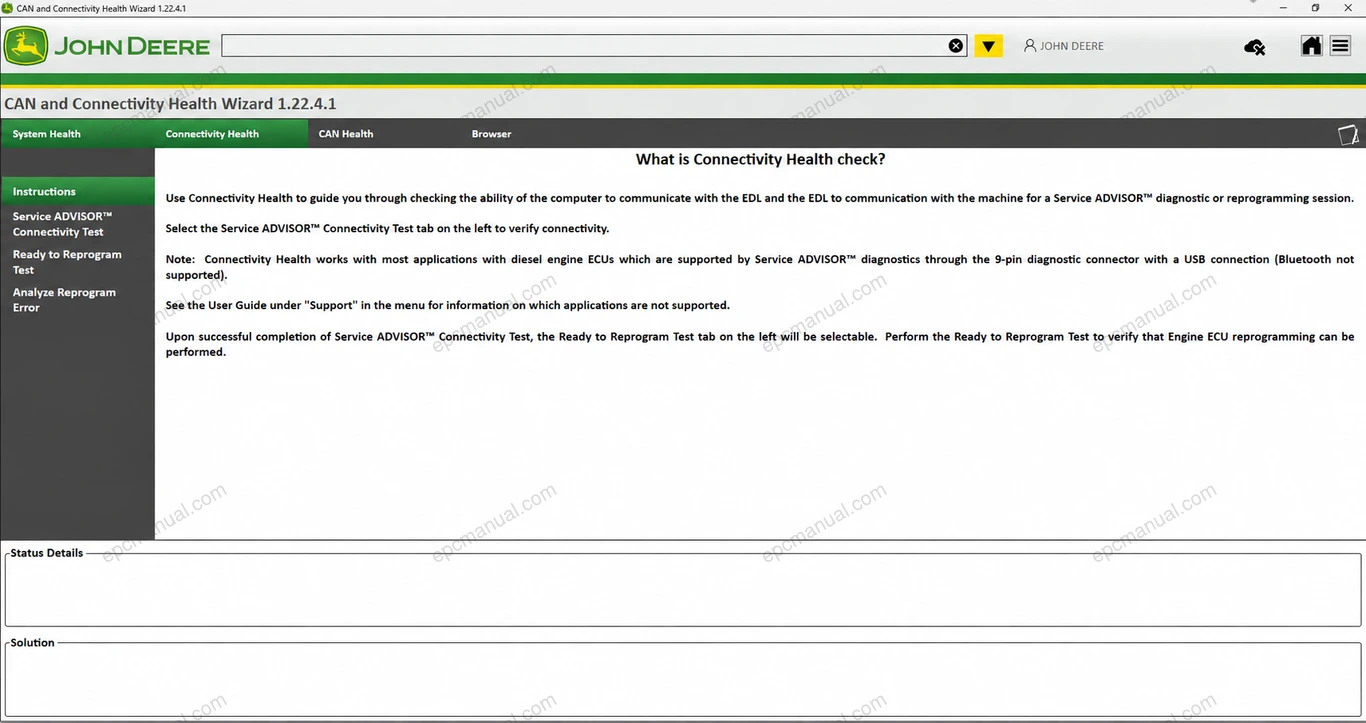Open Analyze Reprogram Error item
This screenshot has width=1366, height=723.
click(64, 300)
